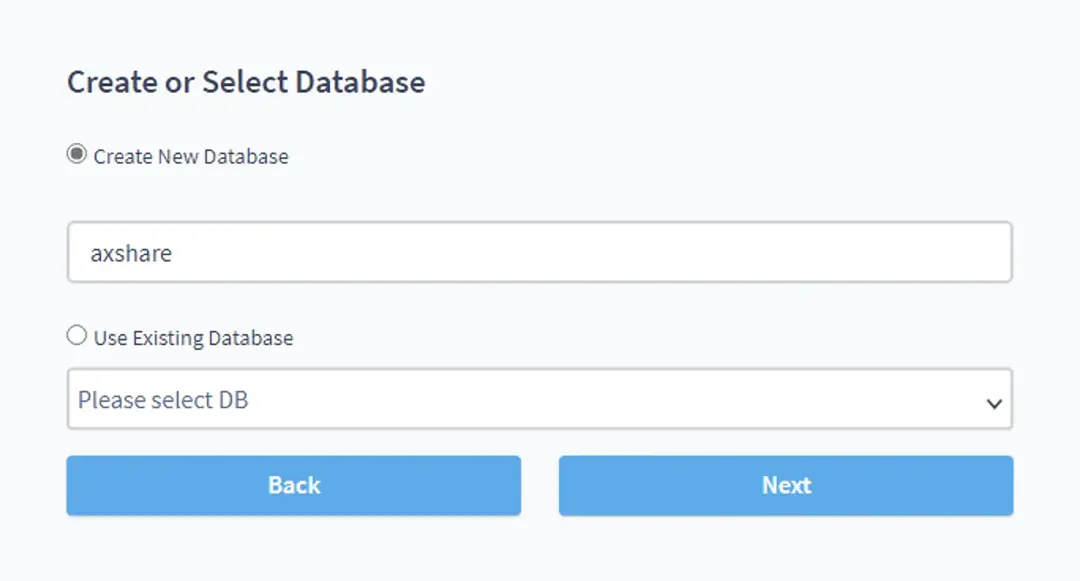
Task: Click the filled radio next to Create New Database
Action: coord(75,153)
